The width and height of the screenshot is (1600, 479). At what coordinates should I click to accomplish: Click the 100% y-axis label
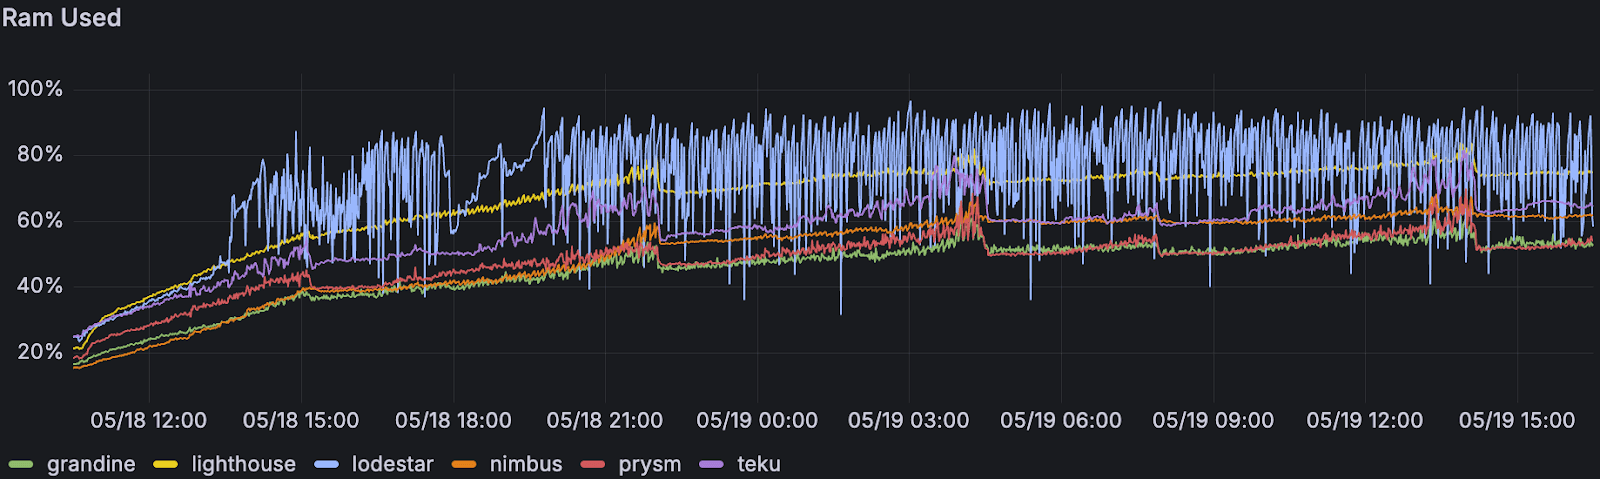pos(35,89)
